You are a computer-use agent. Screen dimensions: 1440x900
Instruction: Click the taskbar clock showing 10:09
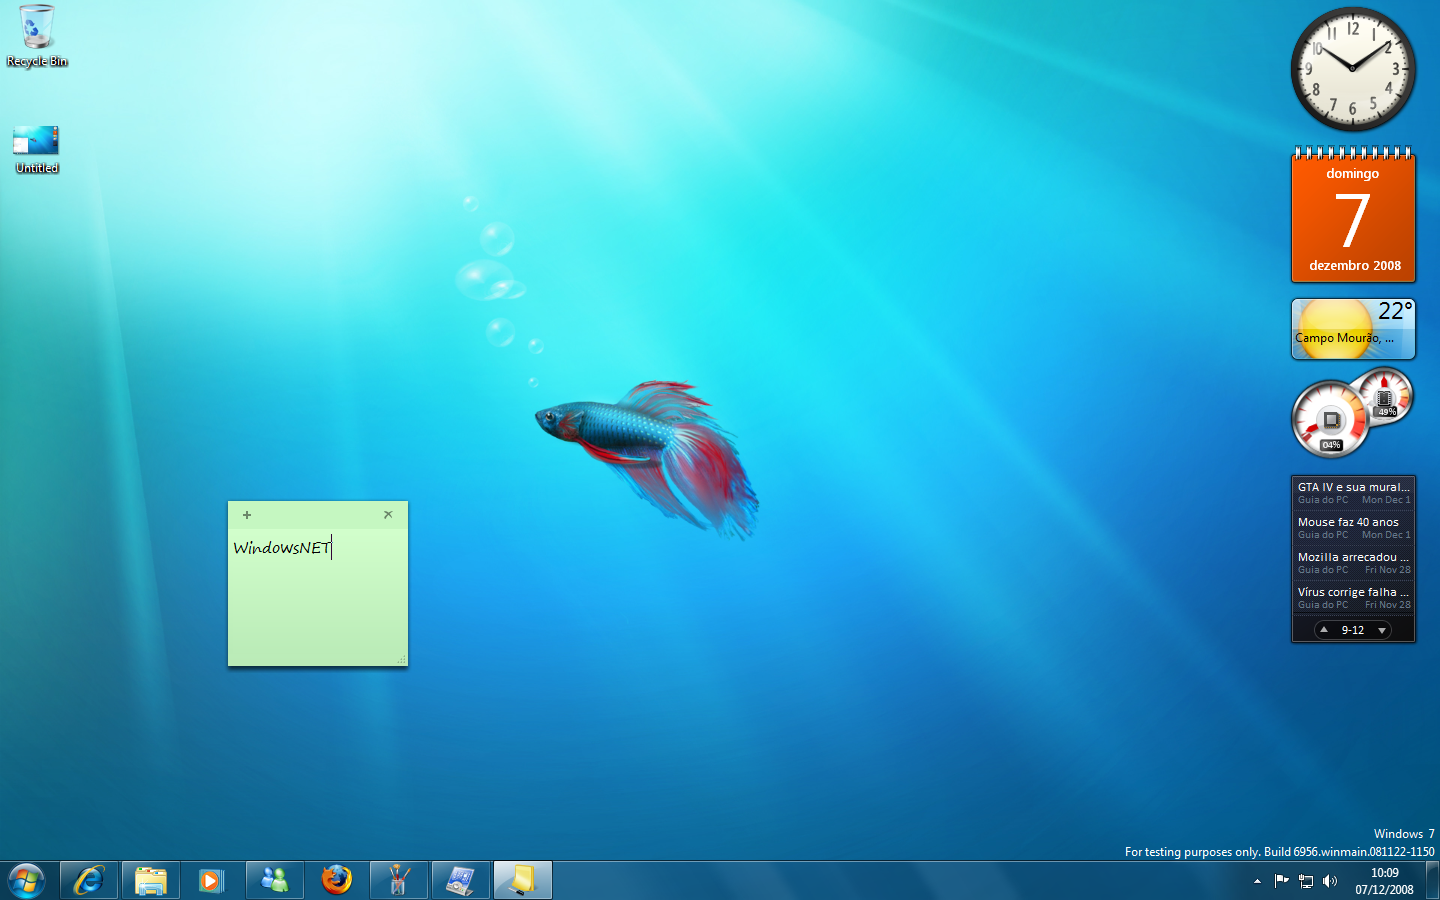(x=1385, y=881)
